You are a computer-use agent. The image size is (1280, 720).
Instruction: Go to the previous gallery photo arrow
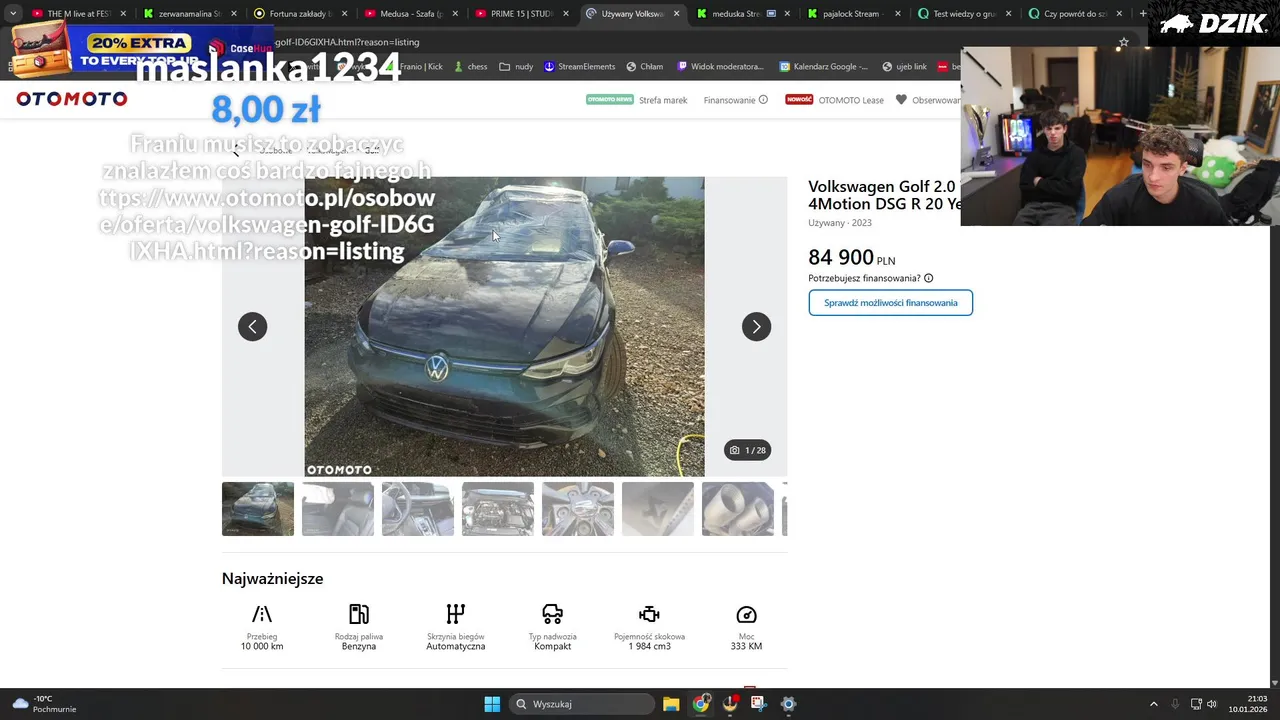(x=252, y=327)
